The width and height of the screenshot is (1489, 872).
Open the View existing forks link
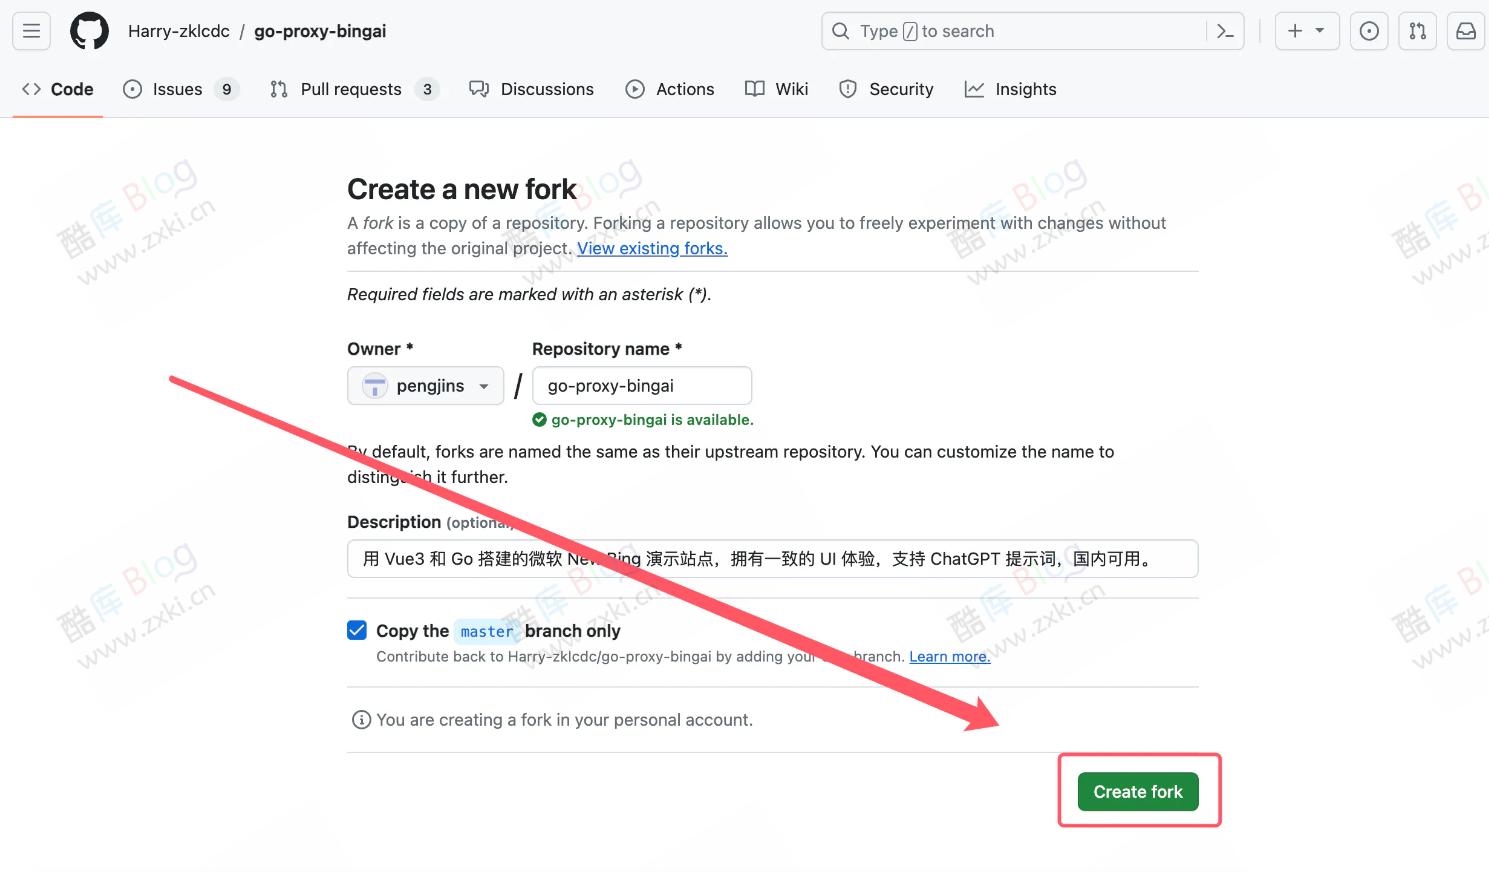pyautogui.click(x=651, y=248)
